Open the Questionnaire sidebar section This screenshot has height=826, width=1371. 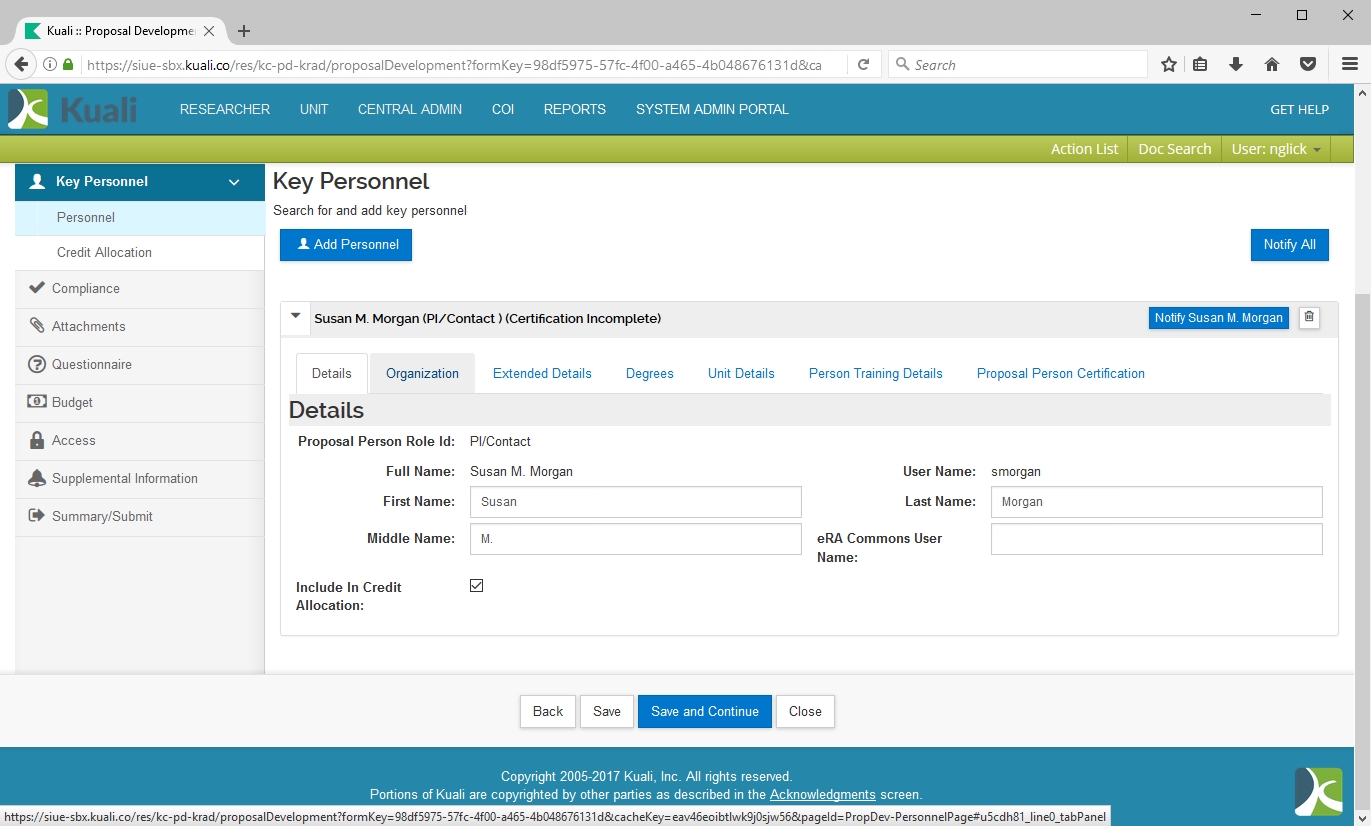click(91, 364)
